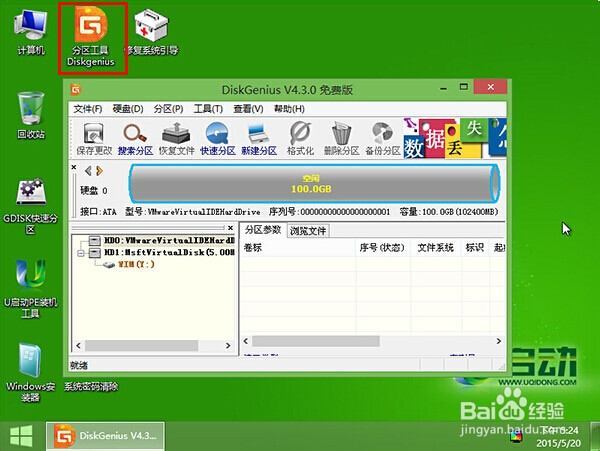Close the disk map panel with small x
600x451 pixels.
click(74, 167)
